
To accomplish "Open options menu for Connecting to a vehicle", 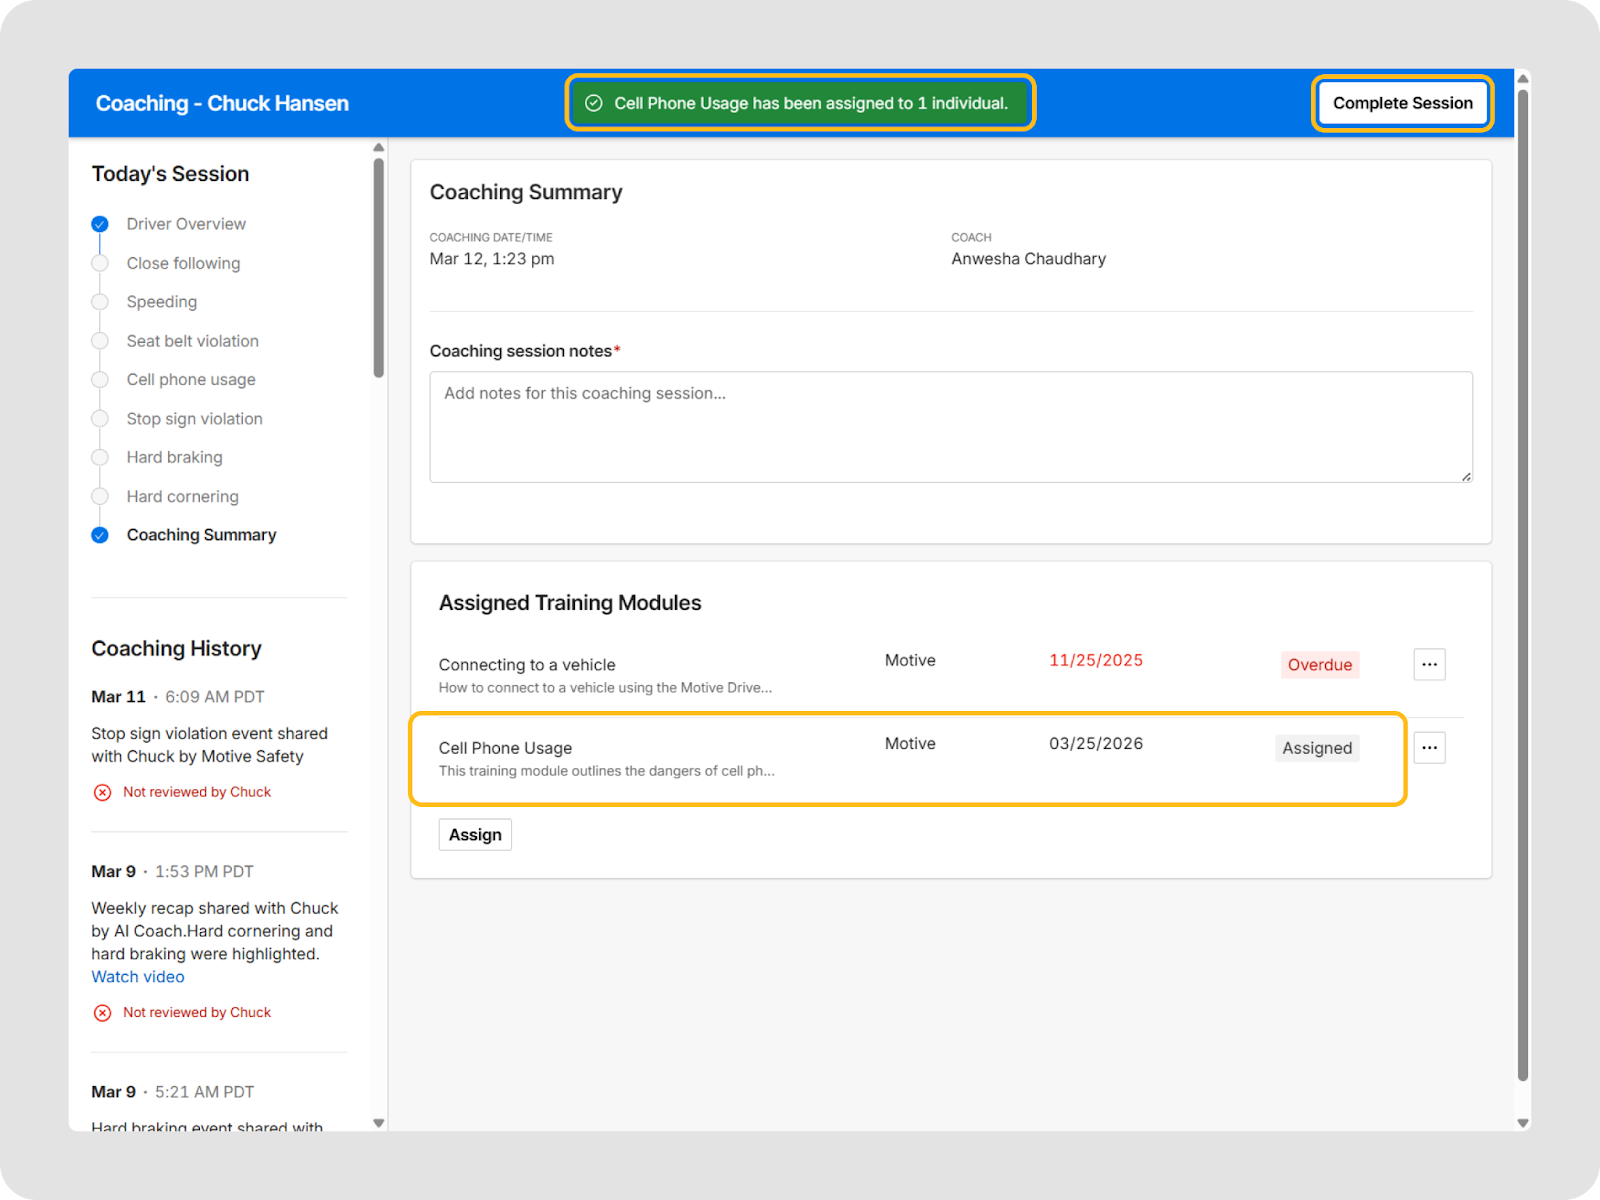I will [1429, 664].
